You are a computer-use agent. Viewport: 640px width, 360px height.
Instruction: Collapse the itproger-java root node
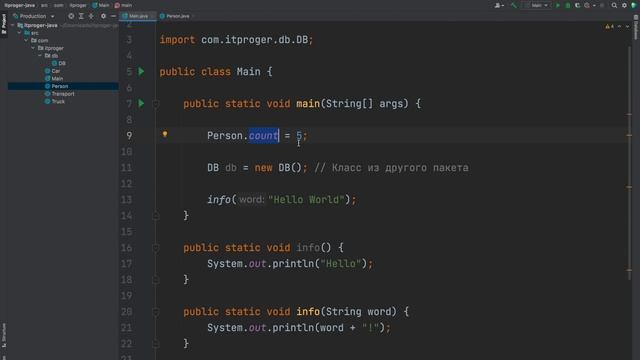pos(13,25)
